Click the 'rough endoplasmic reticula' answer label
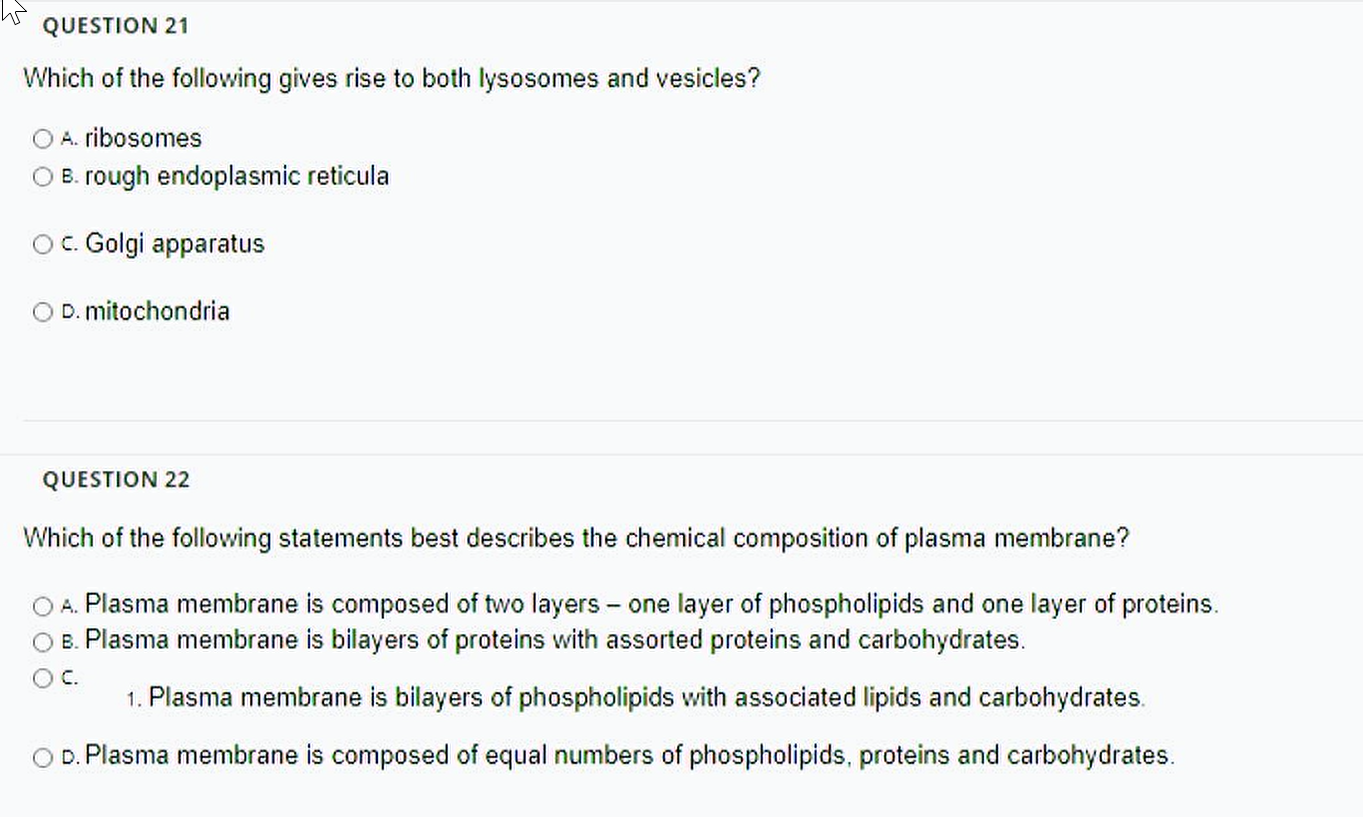This screenshot has width=1363, height=817. coord(237,176)
